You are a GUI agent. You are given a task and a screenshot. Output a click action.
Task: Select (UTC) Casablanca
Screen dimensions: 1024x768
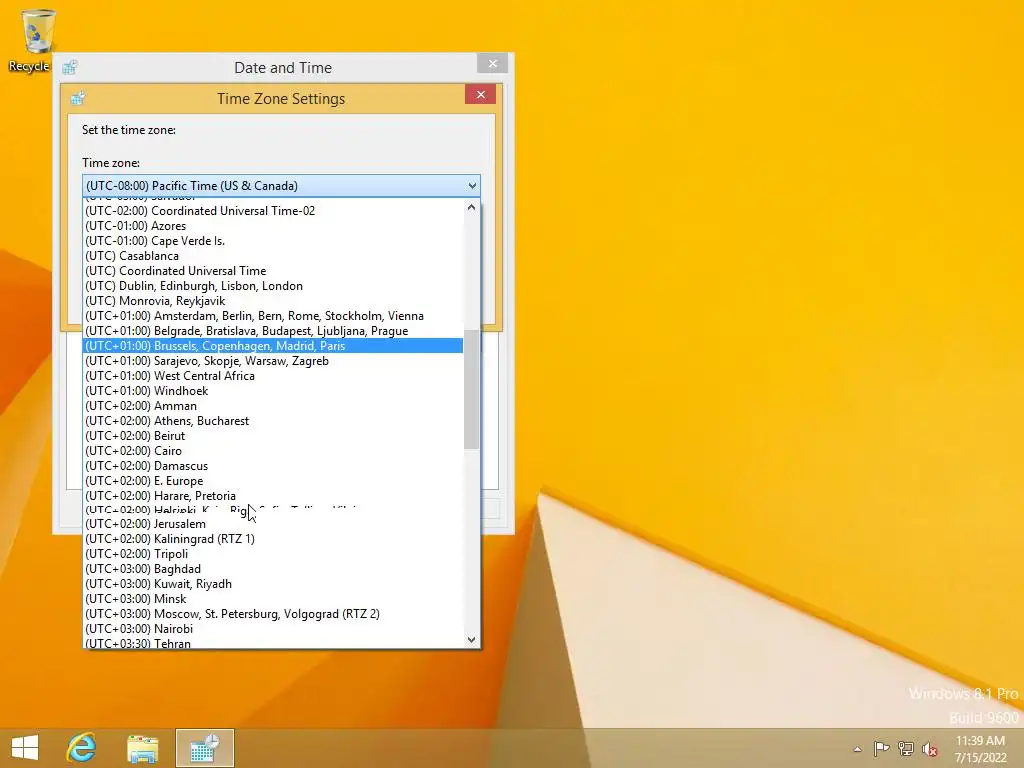point(273,256)
